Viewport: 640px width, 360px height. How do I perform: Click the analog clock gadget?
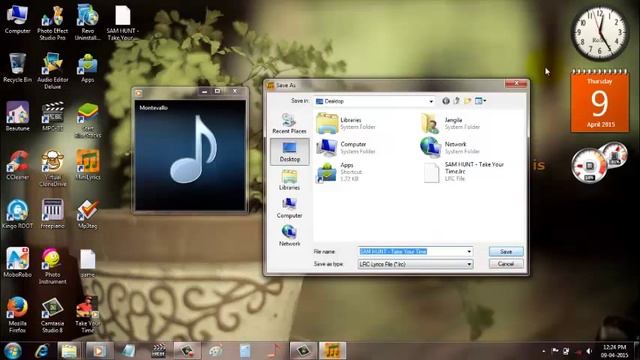pyautogui.click(x=600, y=33)
